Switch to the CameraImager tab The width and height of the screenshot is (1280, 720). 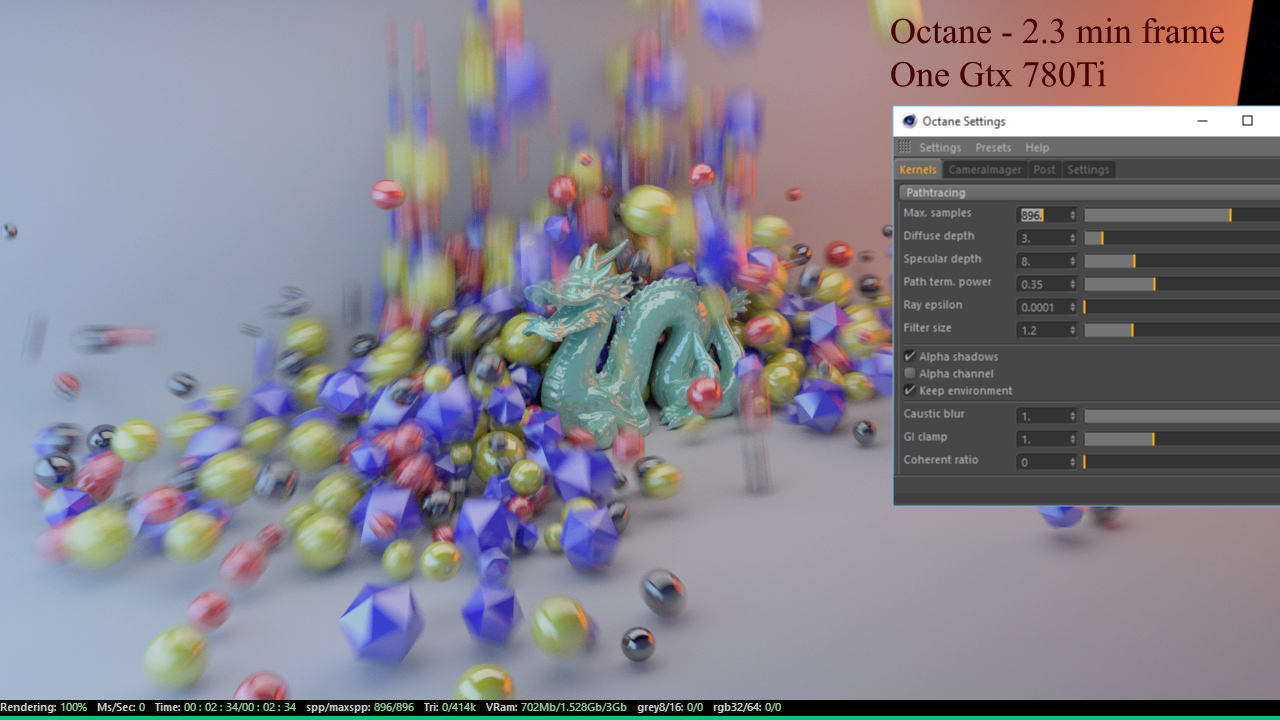[x=985, y=170]
